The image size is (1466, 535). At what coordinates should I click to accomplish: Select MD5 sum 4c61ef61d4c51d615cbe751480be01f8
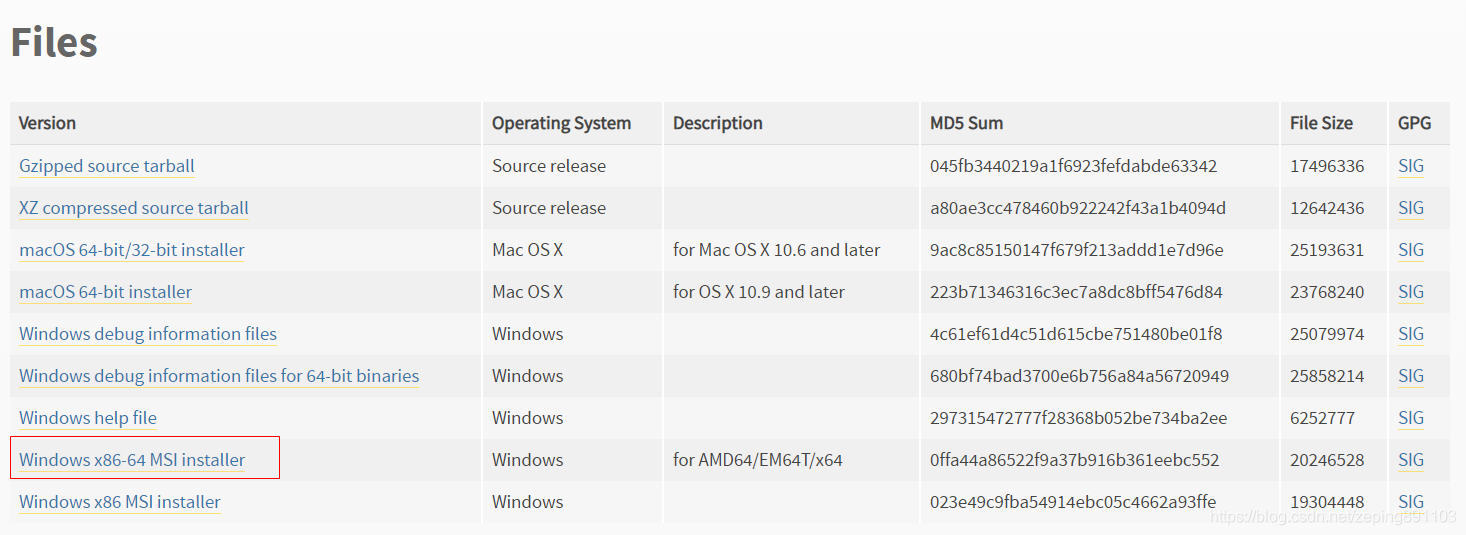[1076, 334]
